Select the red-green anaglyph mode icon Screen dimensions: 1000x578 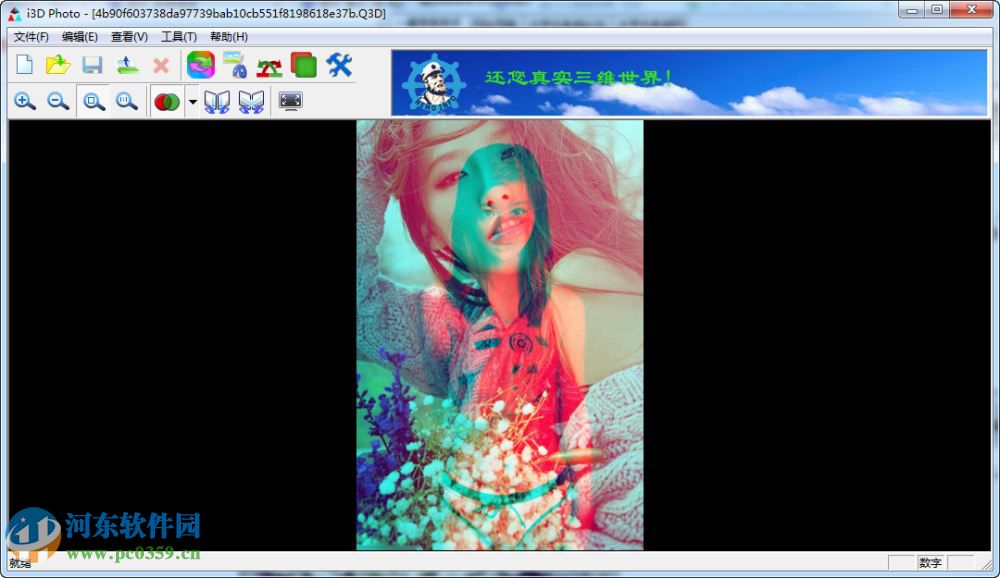tap(166, 100)
